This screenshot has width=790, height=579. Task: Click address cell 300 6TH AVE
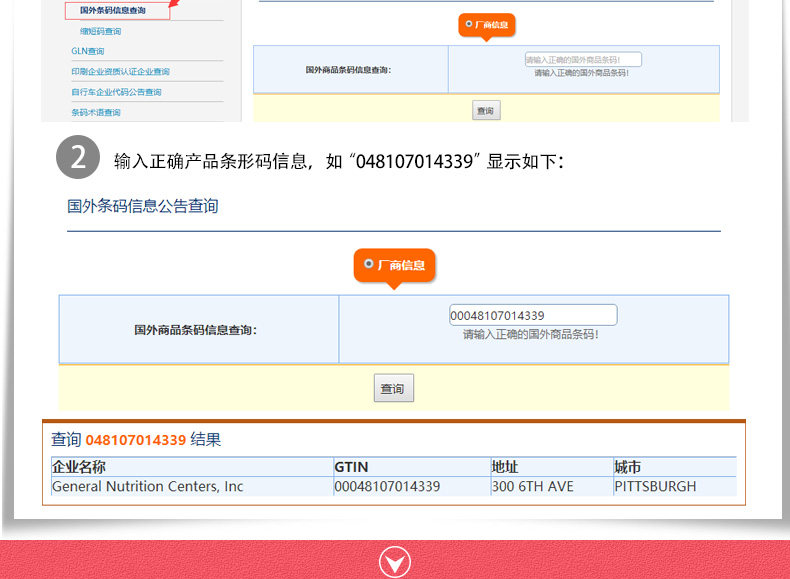coord(533,486)
